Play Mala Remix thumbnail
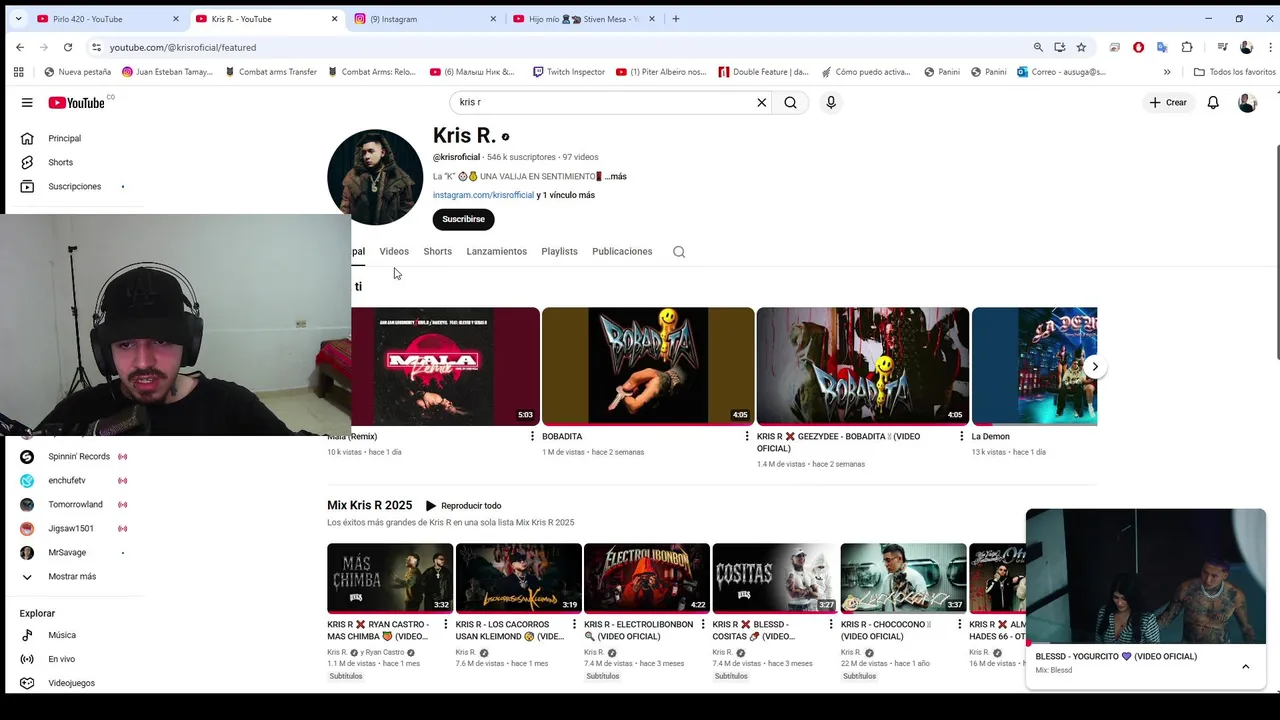 pyautogui.click(x=444, y=366)
